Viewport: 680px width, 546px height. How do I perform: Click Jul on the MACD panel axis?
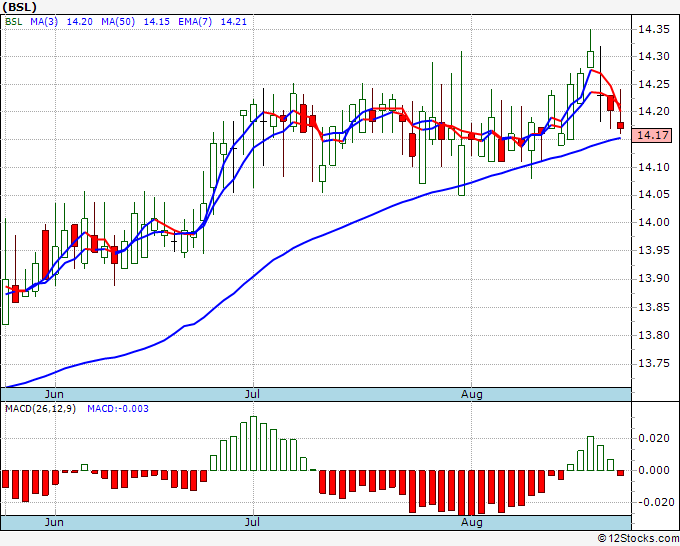point(252,522)
